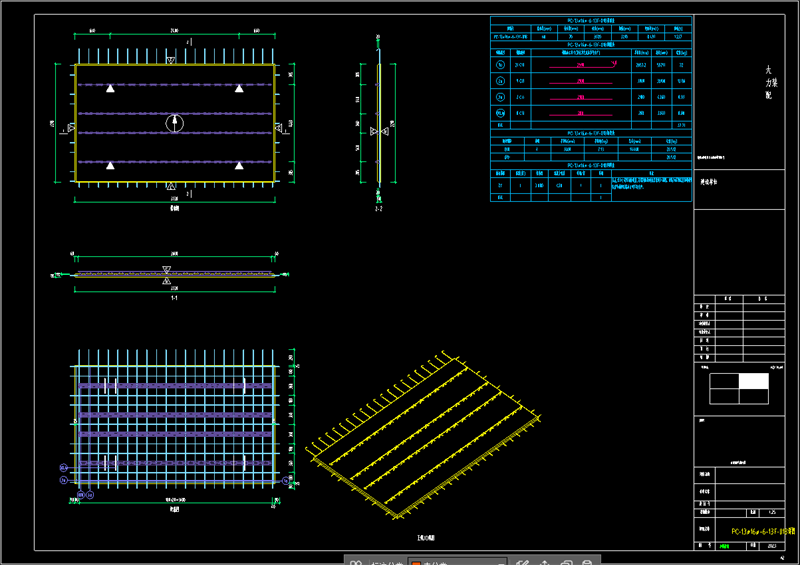Select magenta hooked rebar shape in table
800x565 pixels.
pos(583,64)
